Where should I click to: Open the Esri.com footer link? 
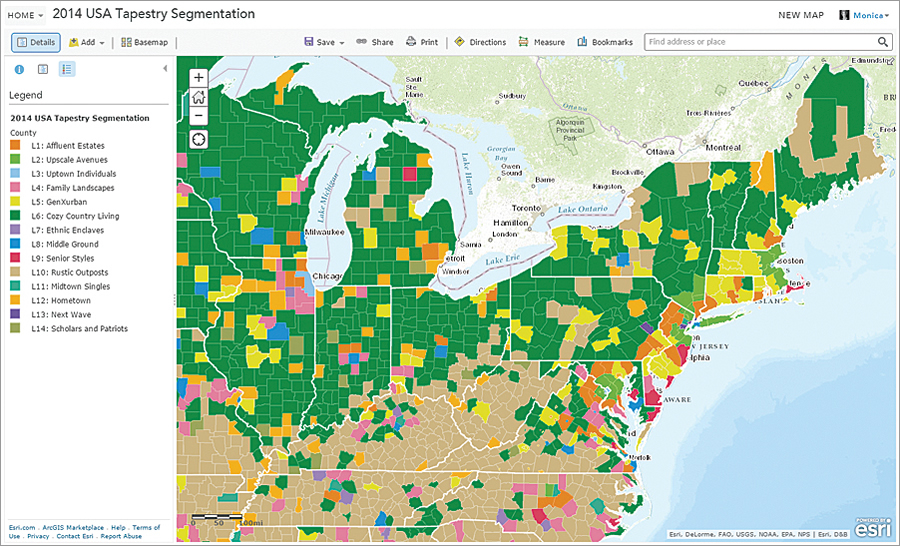tap(22, 527)
